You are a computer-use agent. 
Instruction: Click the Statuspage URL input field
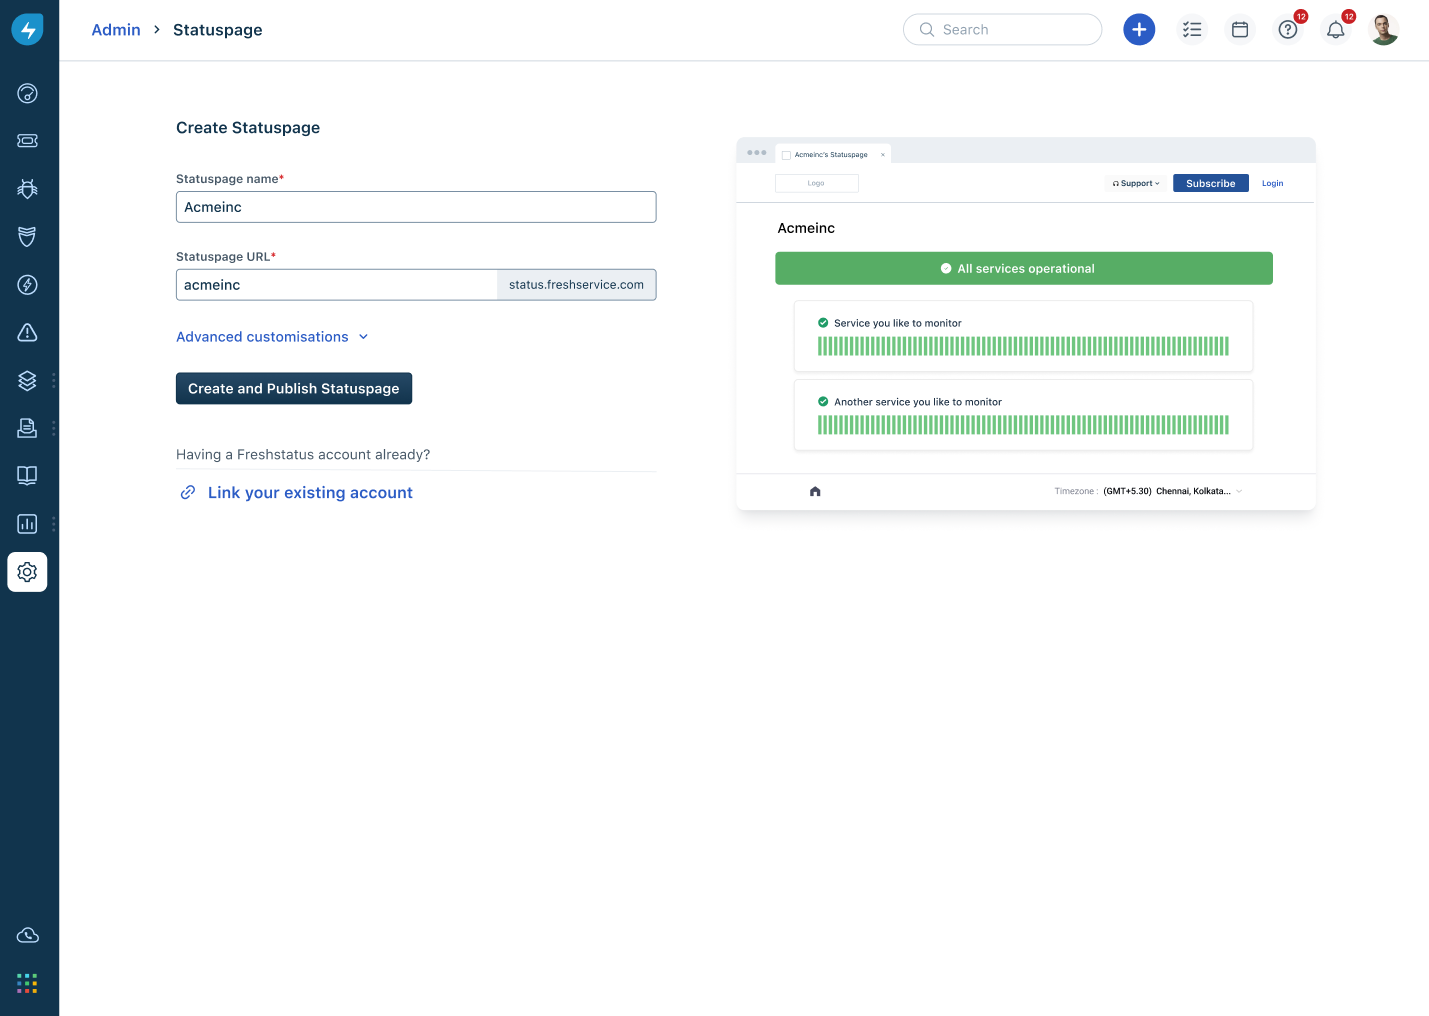click(337, 285)
